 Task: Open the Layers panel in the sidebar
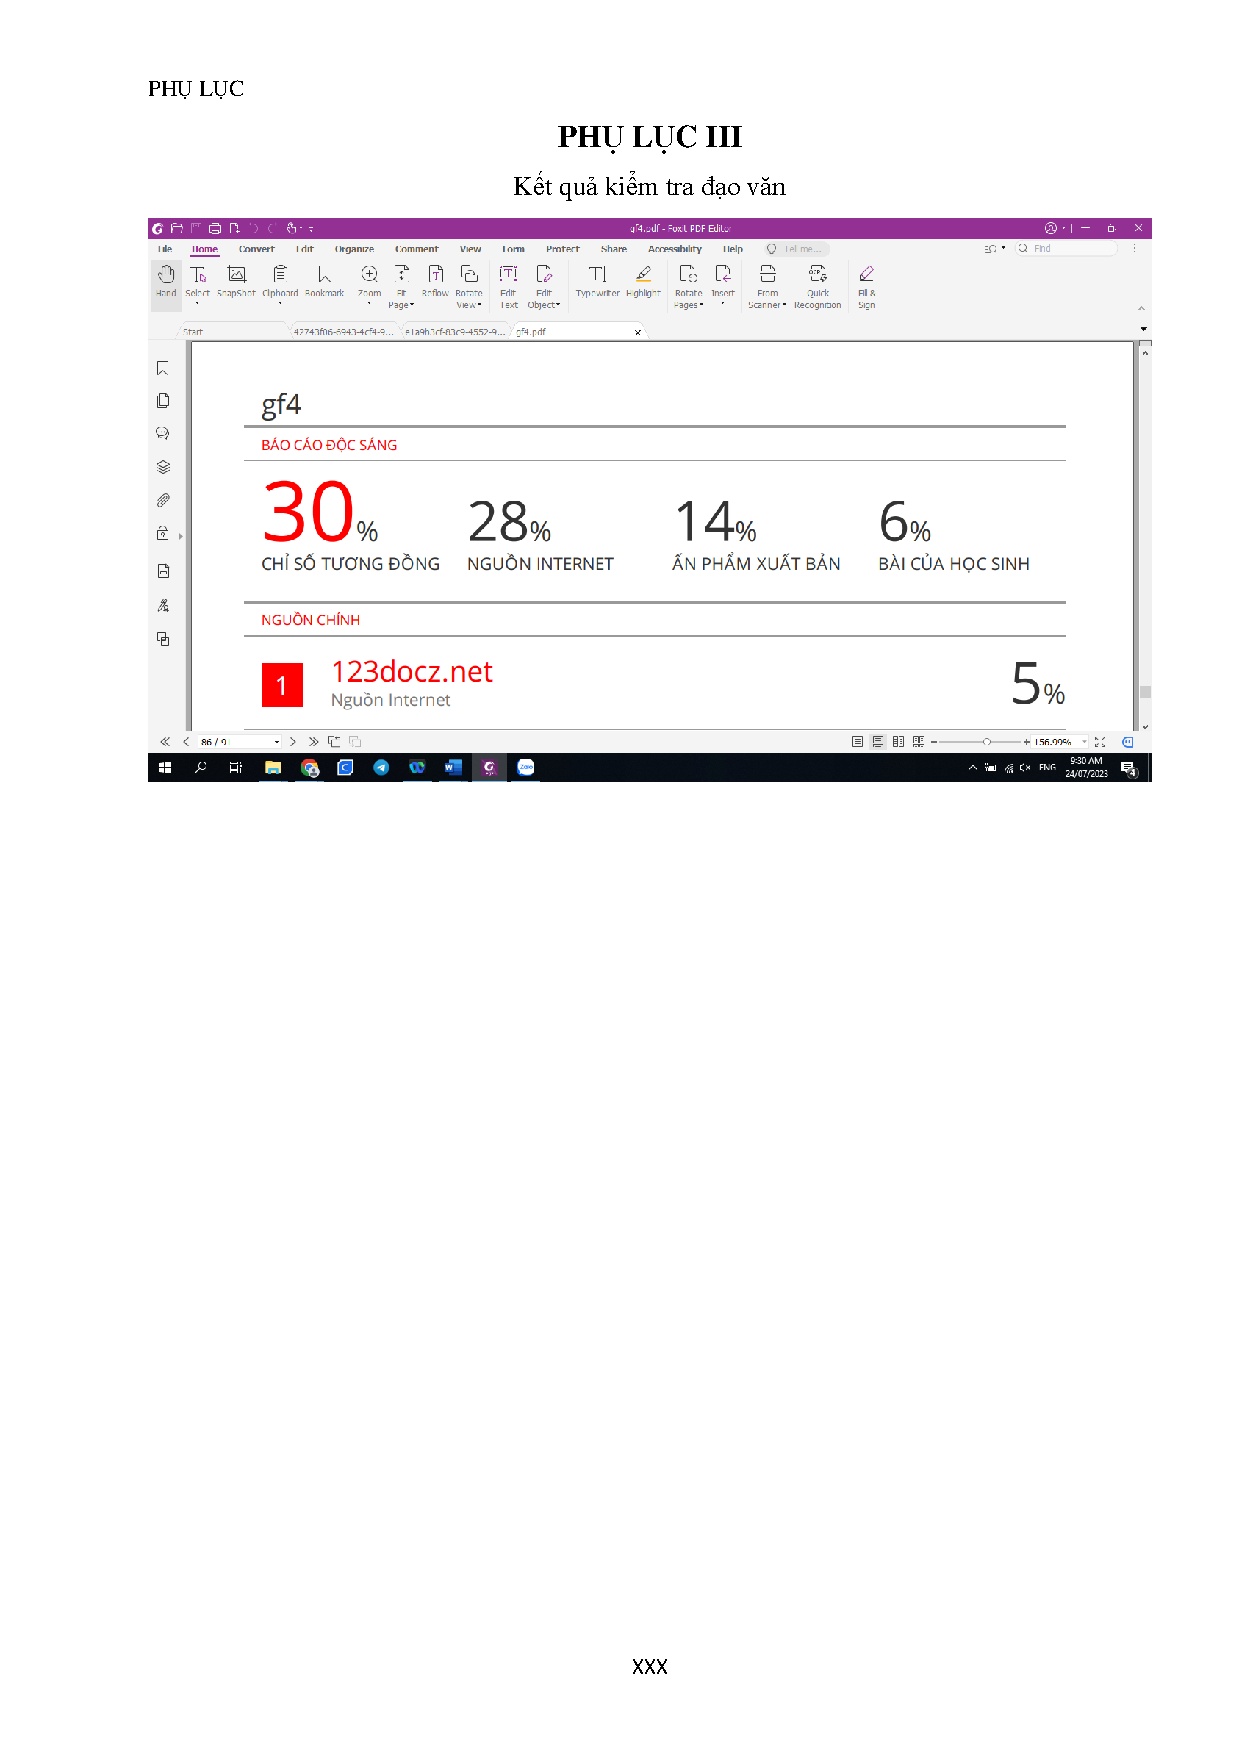pyautogui.click(x=163, y=467)
